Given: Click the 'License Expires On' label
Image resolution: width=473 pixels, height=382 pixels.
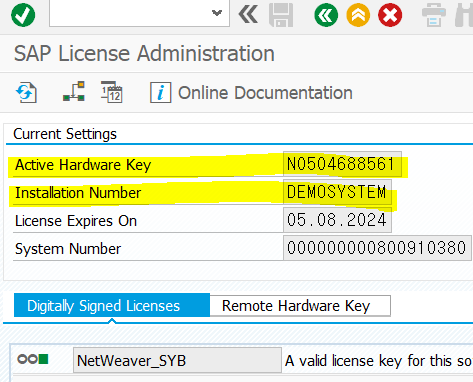Looking at the screenshot, I should 76,221.
